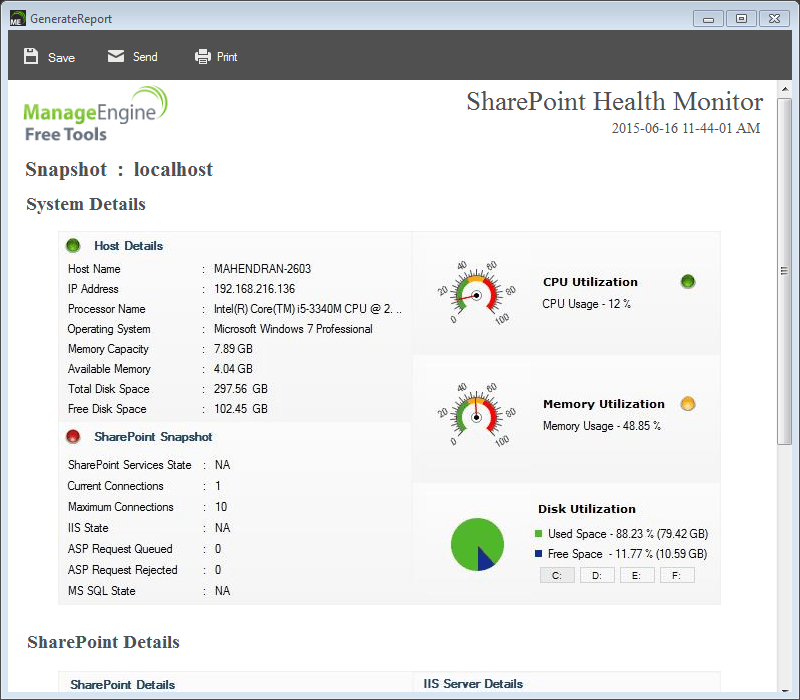
Task: Click the green status light beside CPU Utilization
Action: (687, 281)
